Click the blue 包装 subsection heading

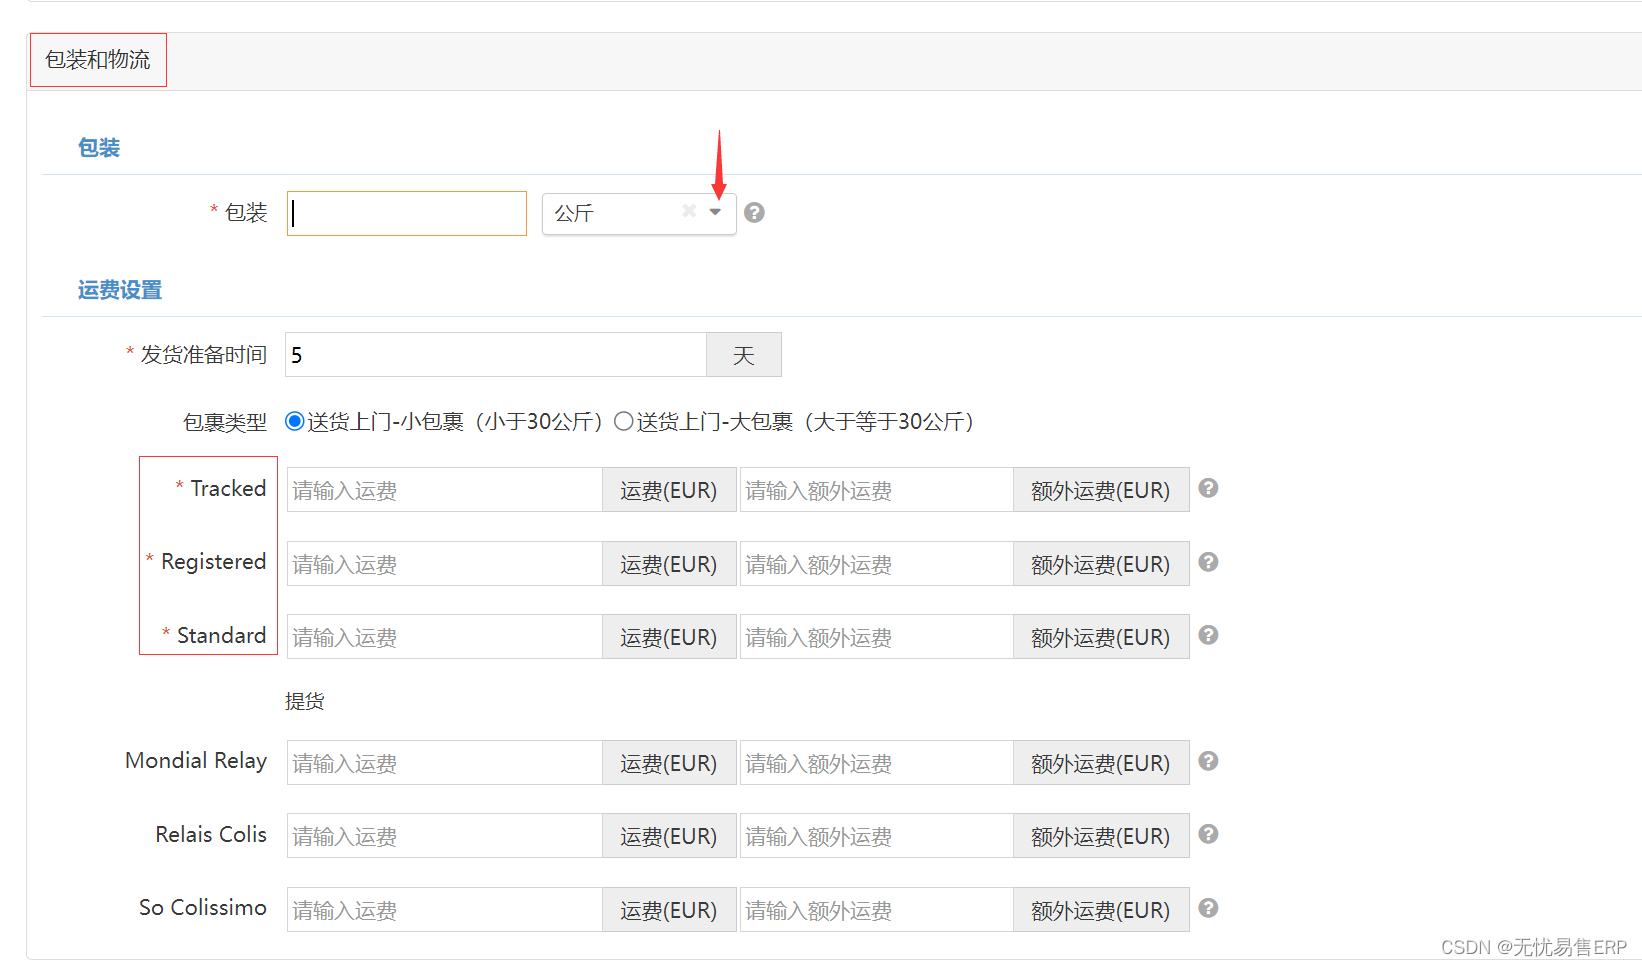[x=99, y=148]
